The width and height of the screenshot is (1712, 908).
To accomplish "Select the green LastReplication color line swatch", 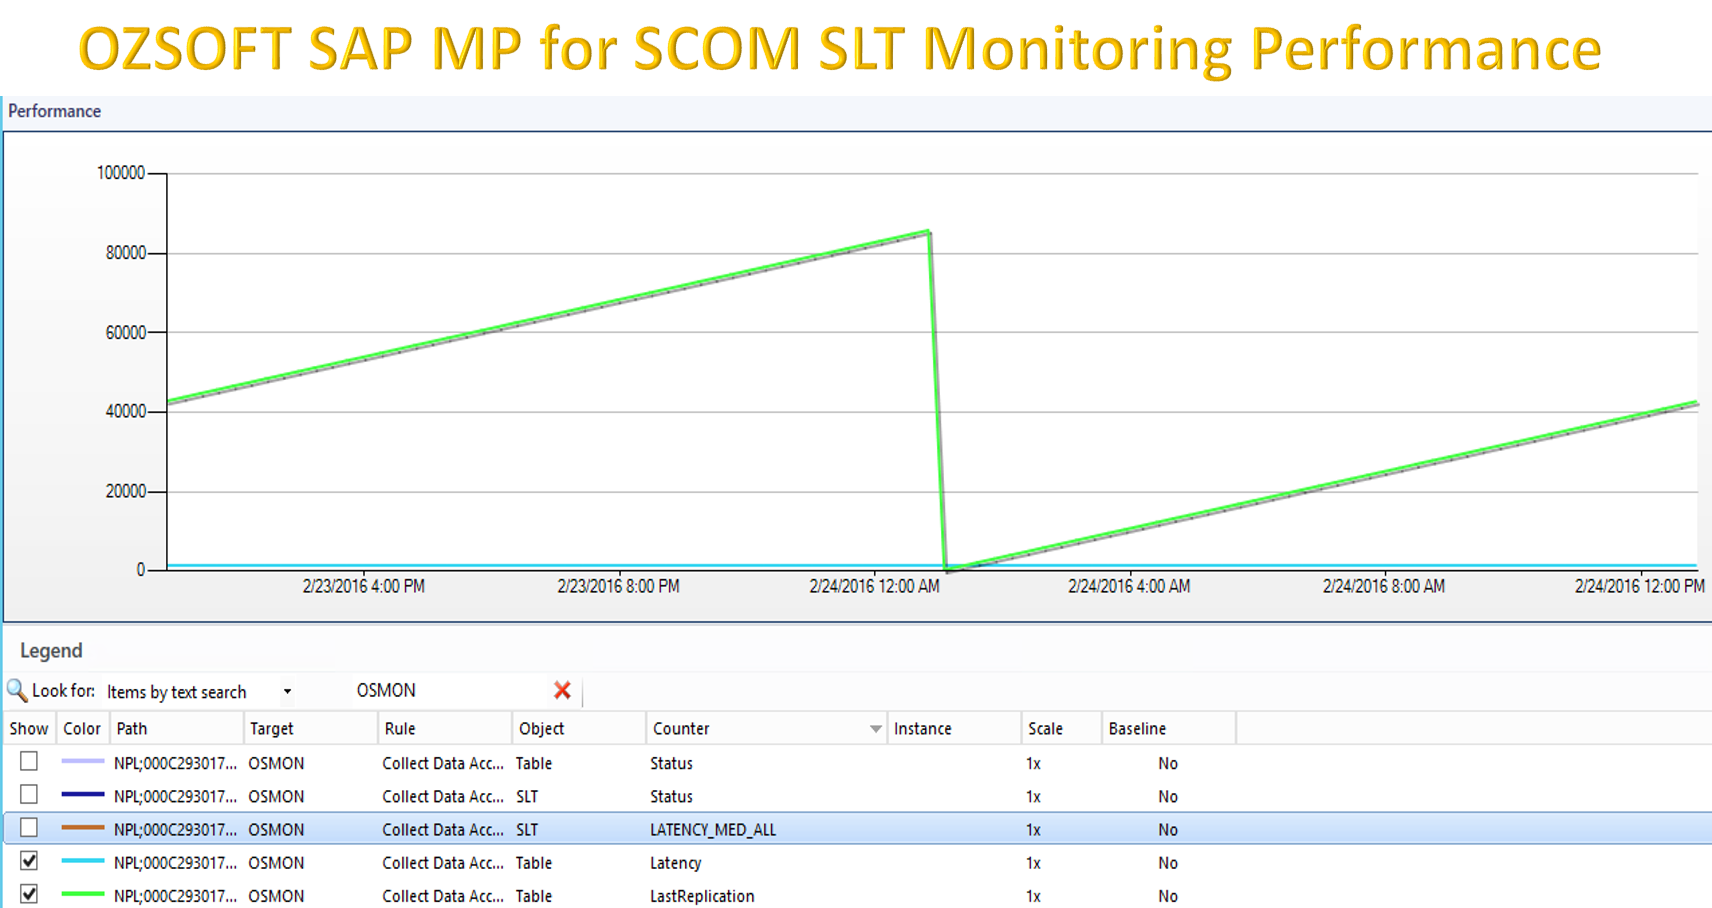I will click(x=81, y=895).
